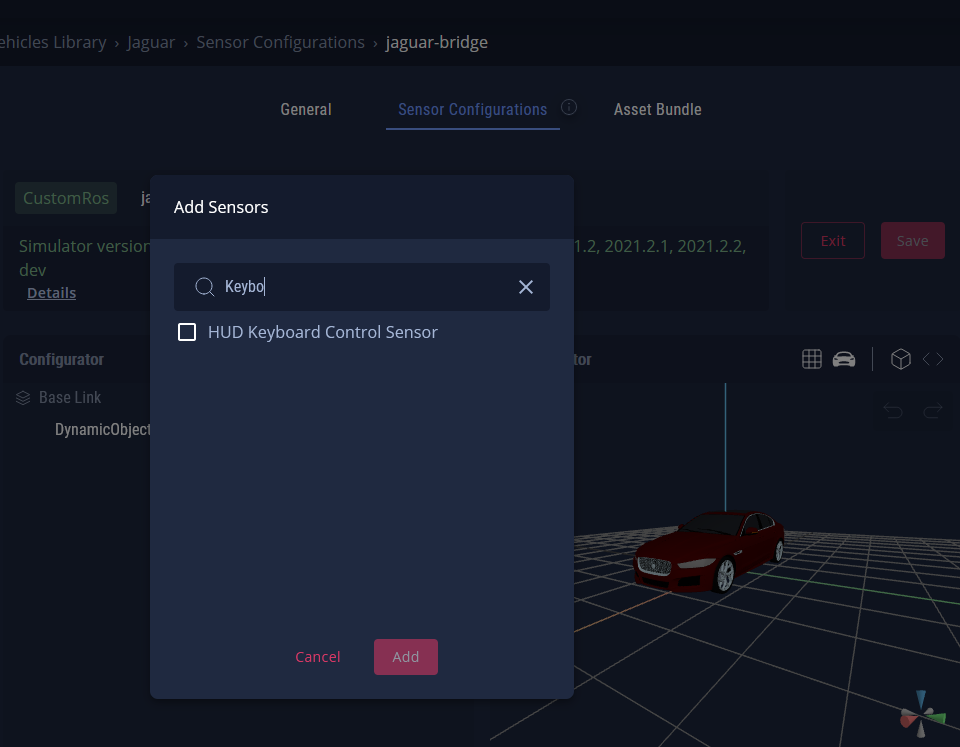Save the sensor configuration
960x747 pixels.
tap(912, 241)
